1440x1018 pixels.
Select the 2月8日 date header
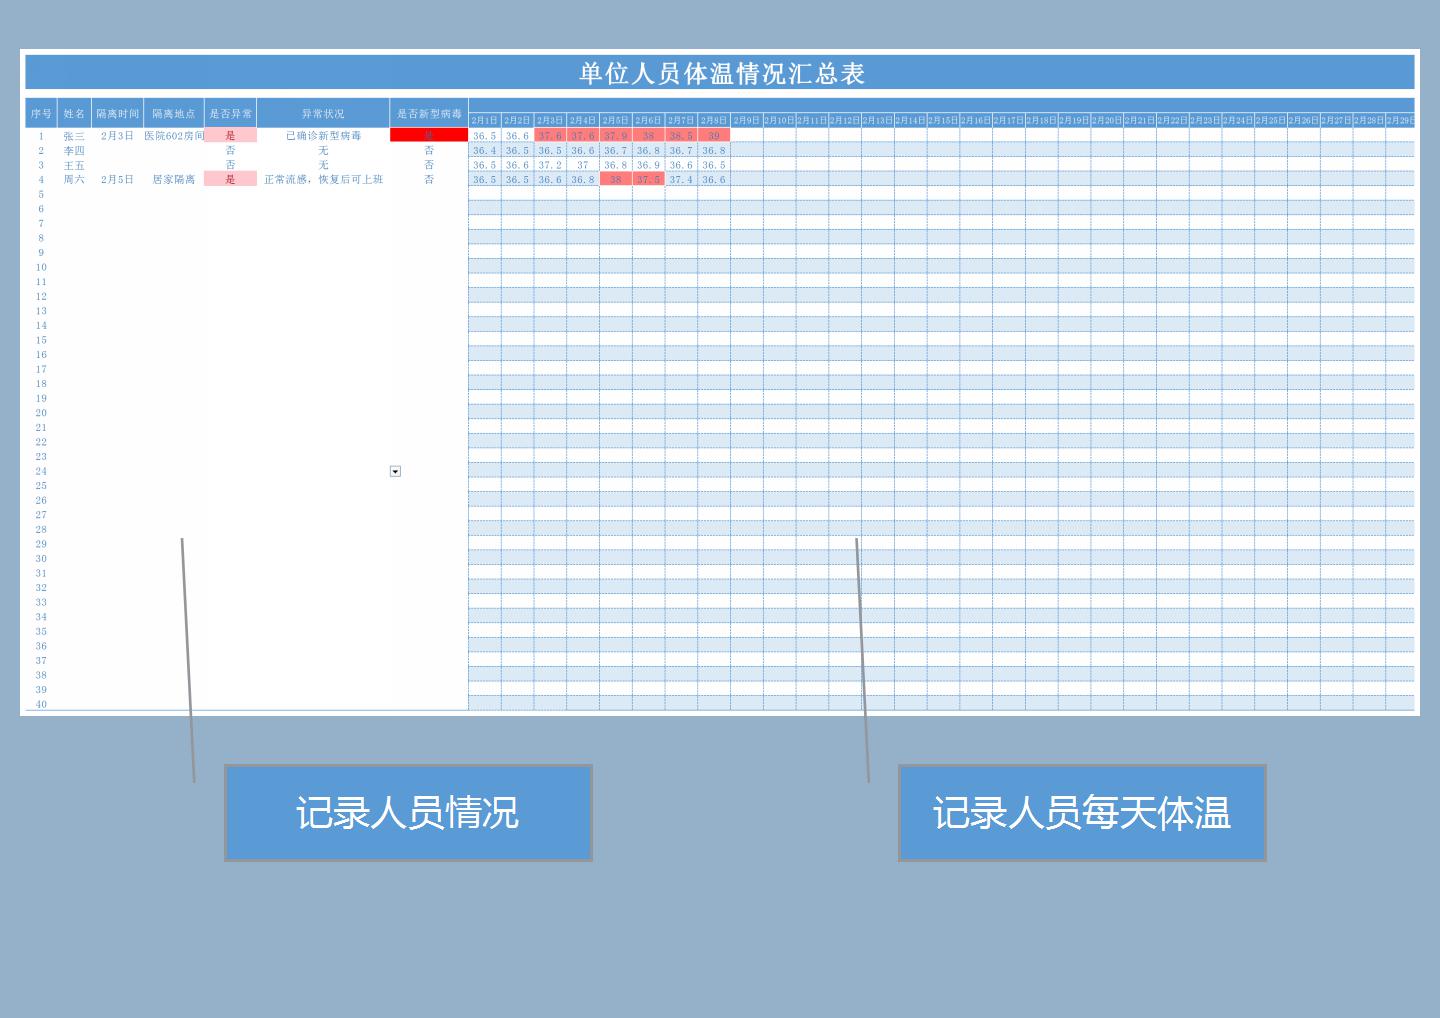(714, 120)
